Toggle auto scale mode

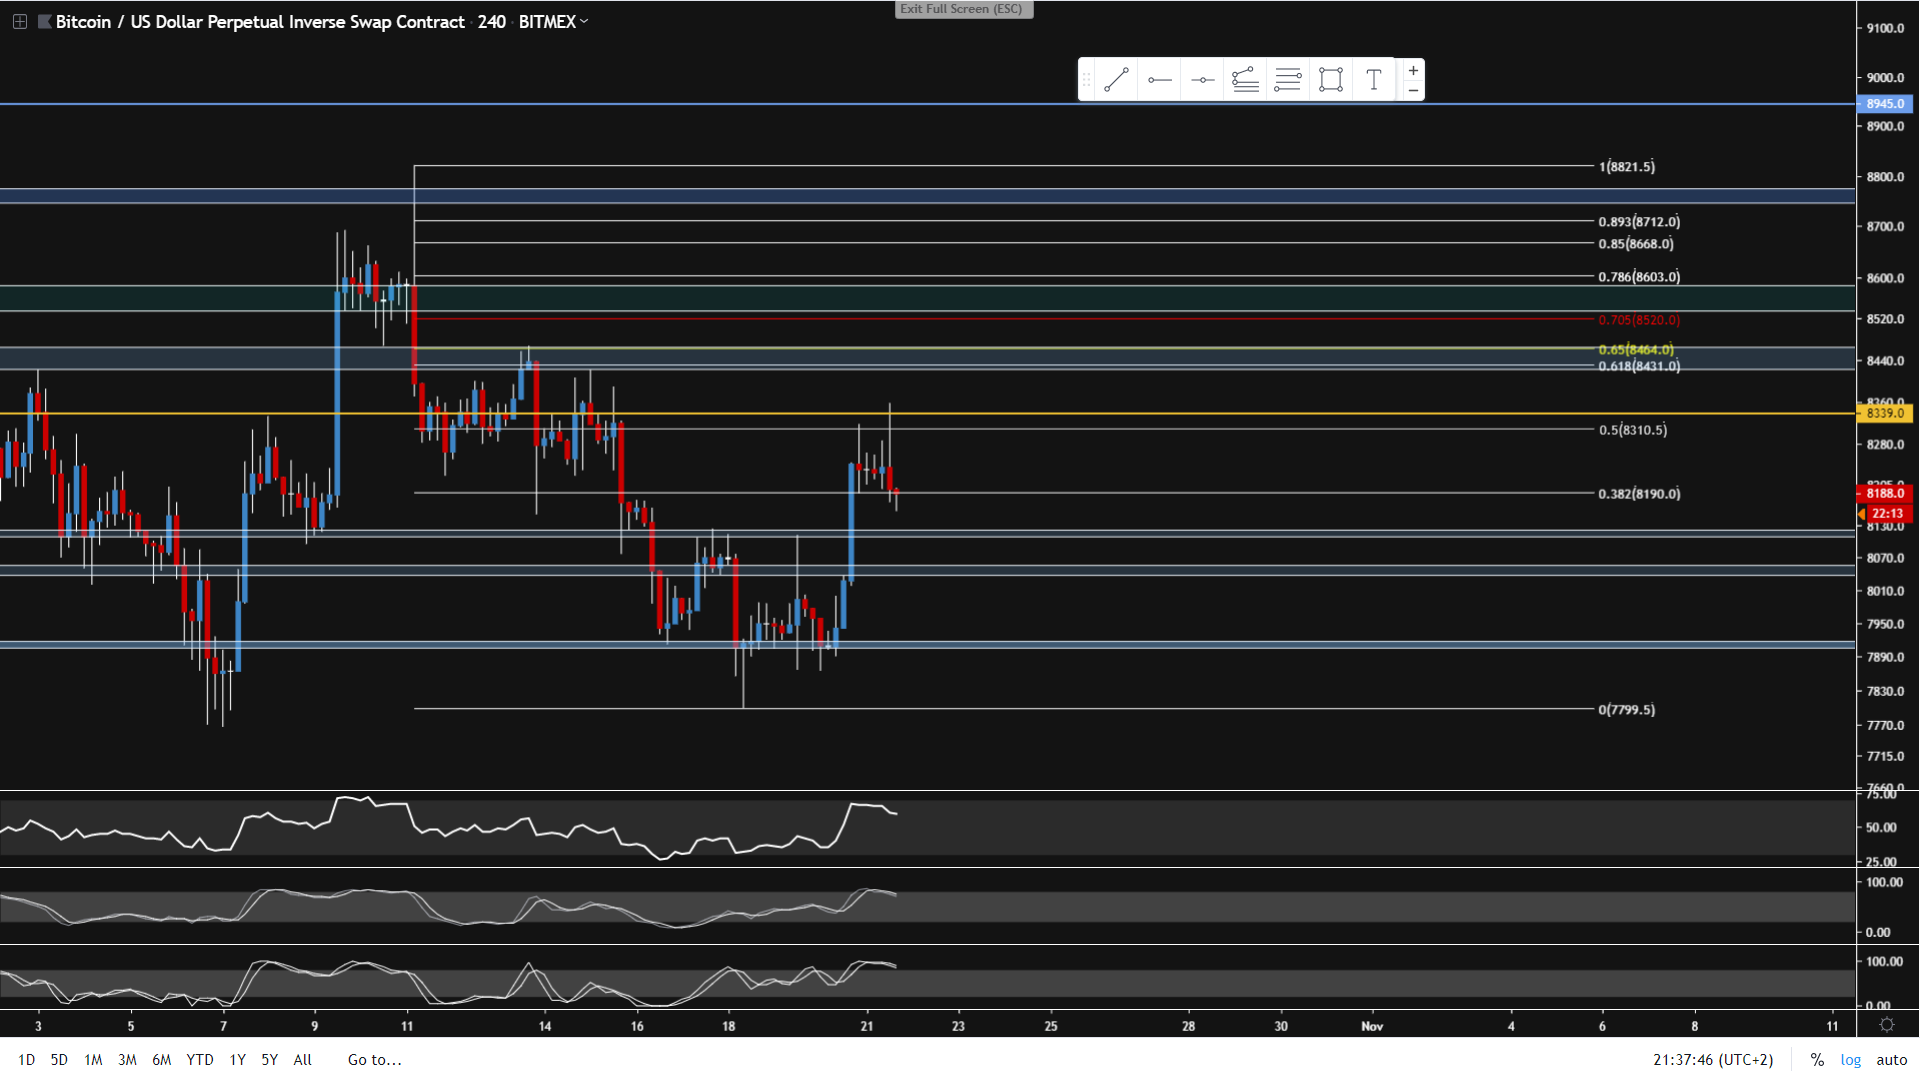[x=1891, y=1060]
